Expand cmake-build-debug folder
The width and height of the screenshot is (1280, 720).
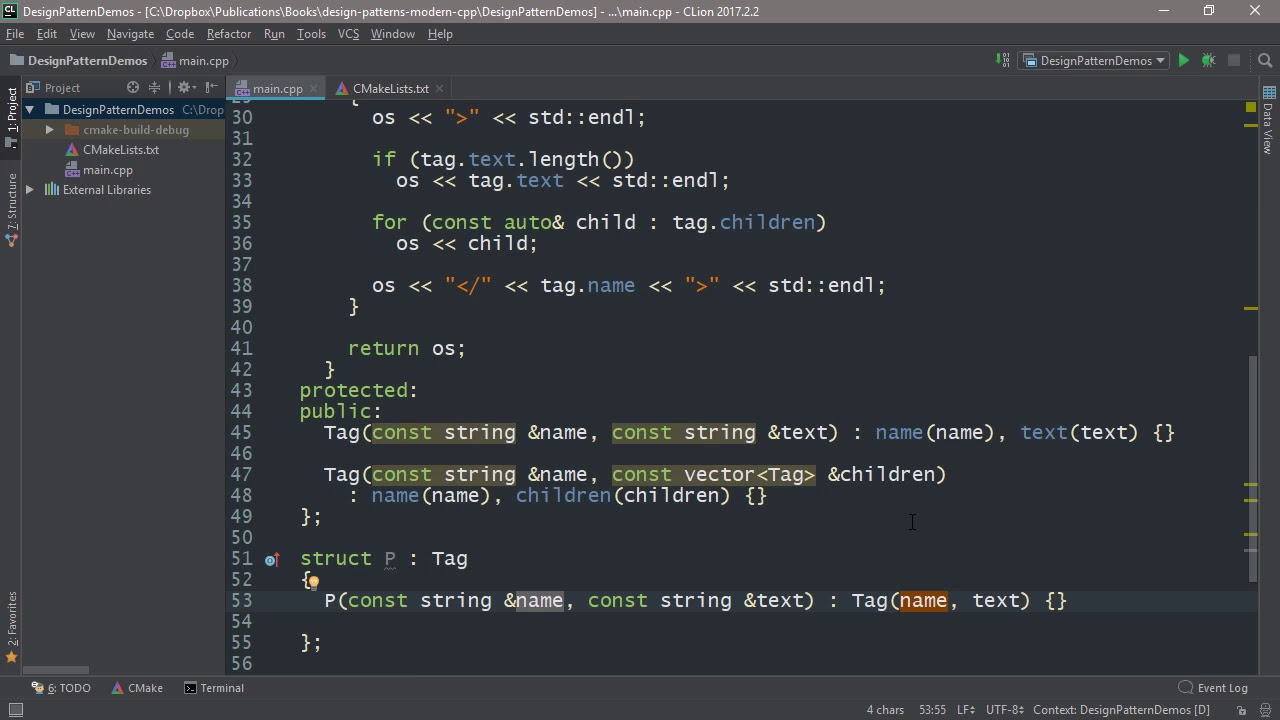[49, 130]
